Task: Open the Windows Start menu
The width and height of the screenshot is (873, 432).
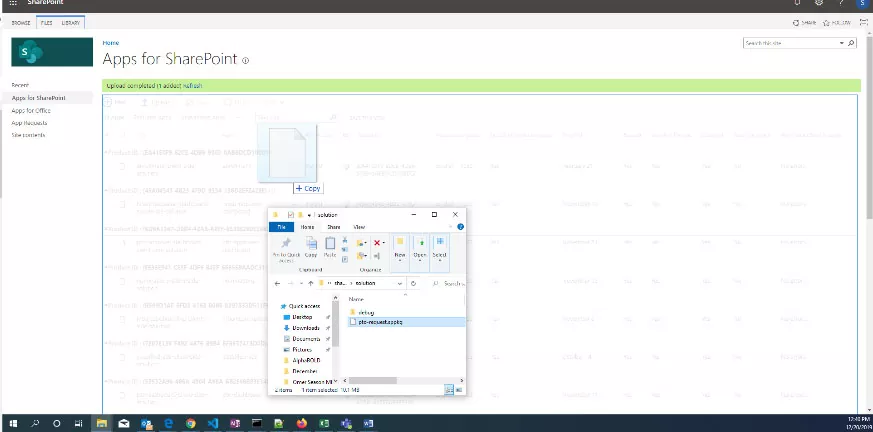Action: pyautogui.click(x=13, y=423)
